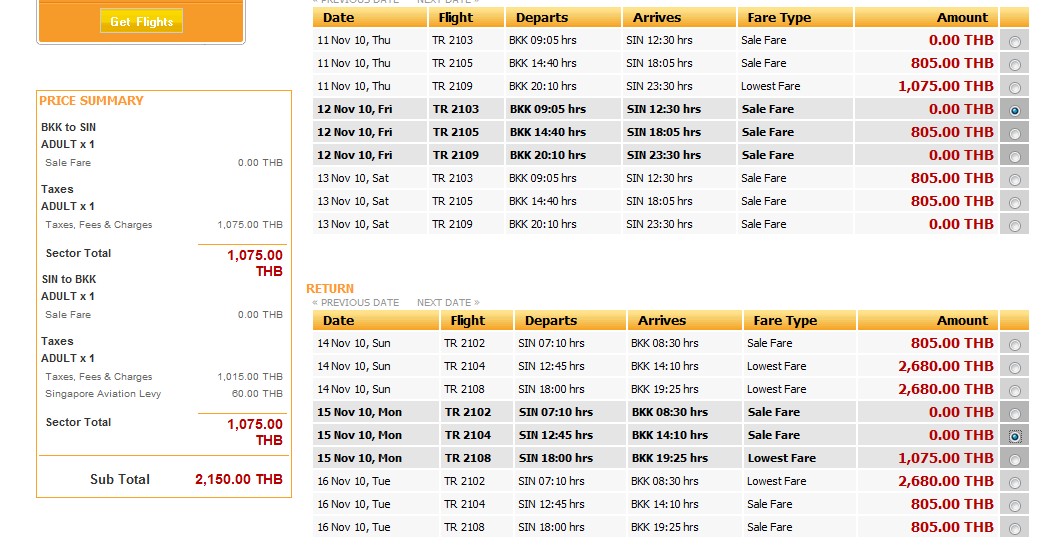Screen dimensions: 1042x552
Task: Choose 15 Nov TR 2108 return radio
Action: coord(1015,459)
